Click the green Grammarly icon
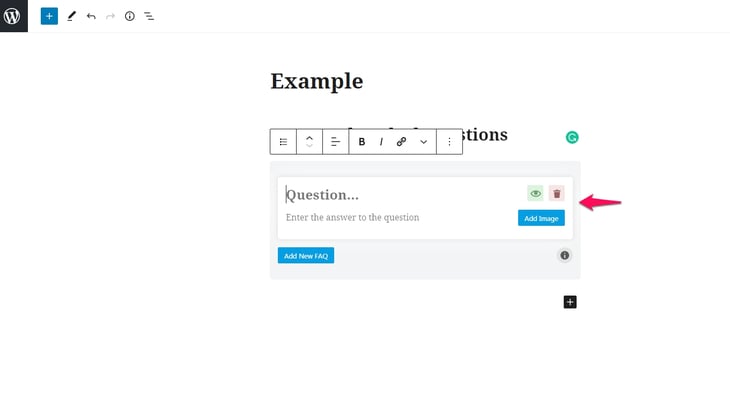Screen dimensions: 730x420 point(572,137)
